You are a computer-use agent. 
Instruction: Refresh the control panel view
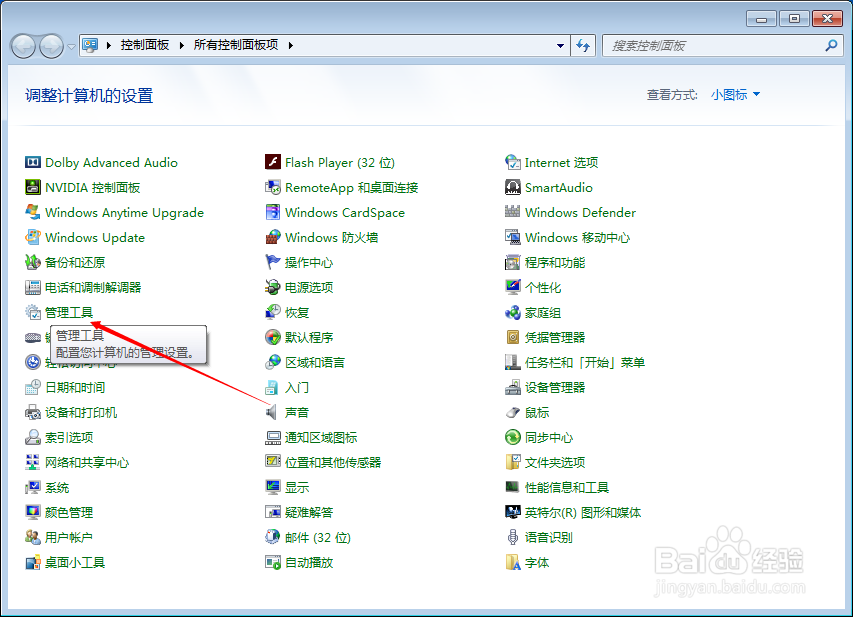(x=583, y=46)
